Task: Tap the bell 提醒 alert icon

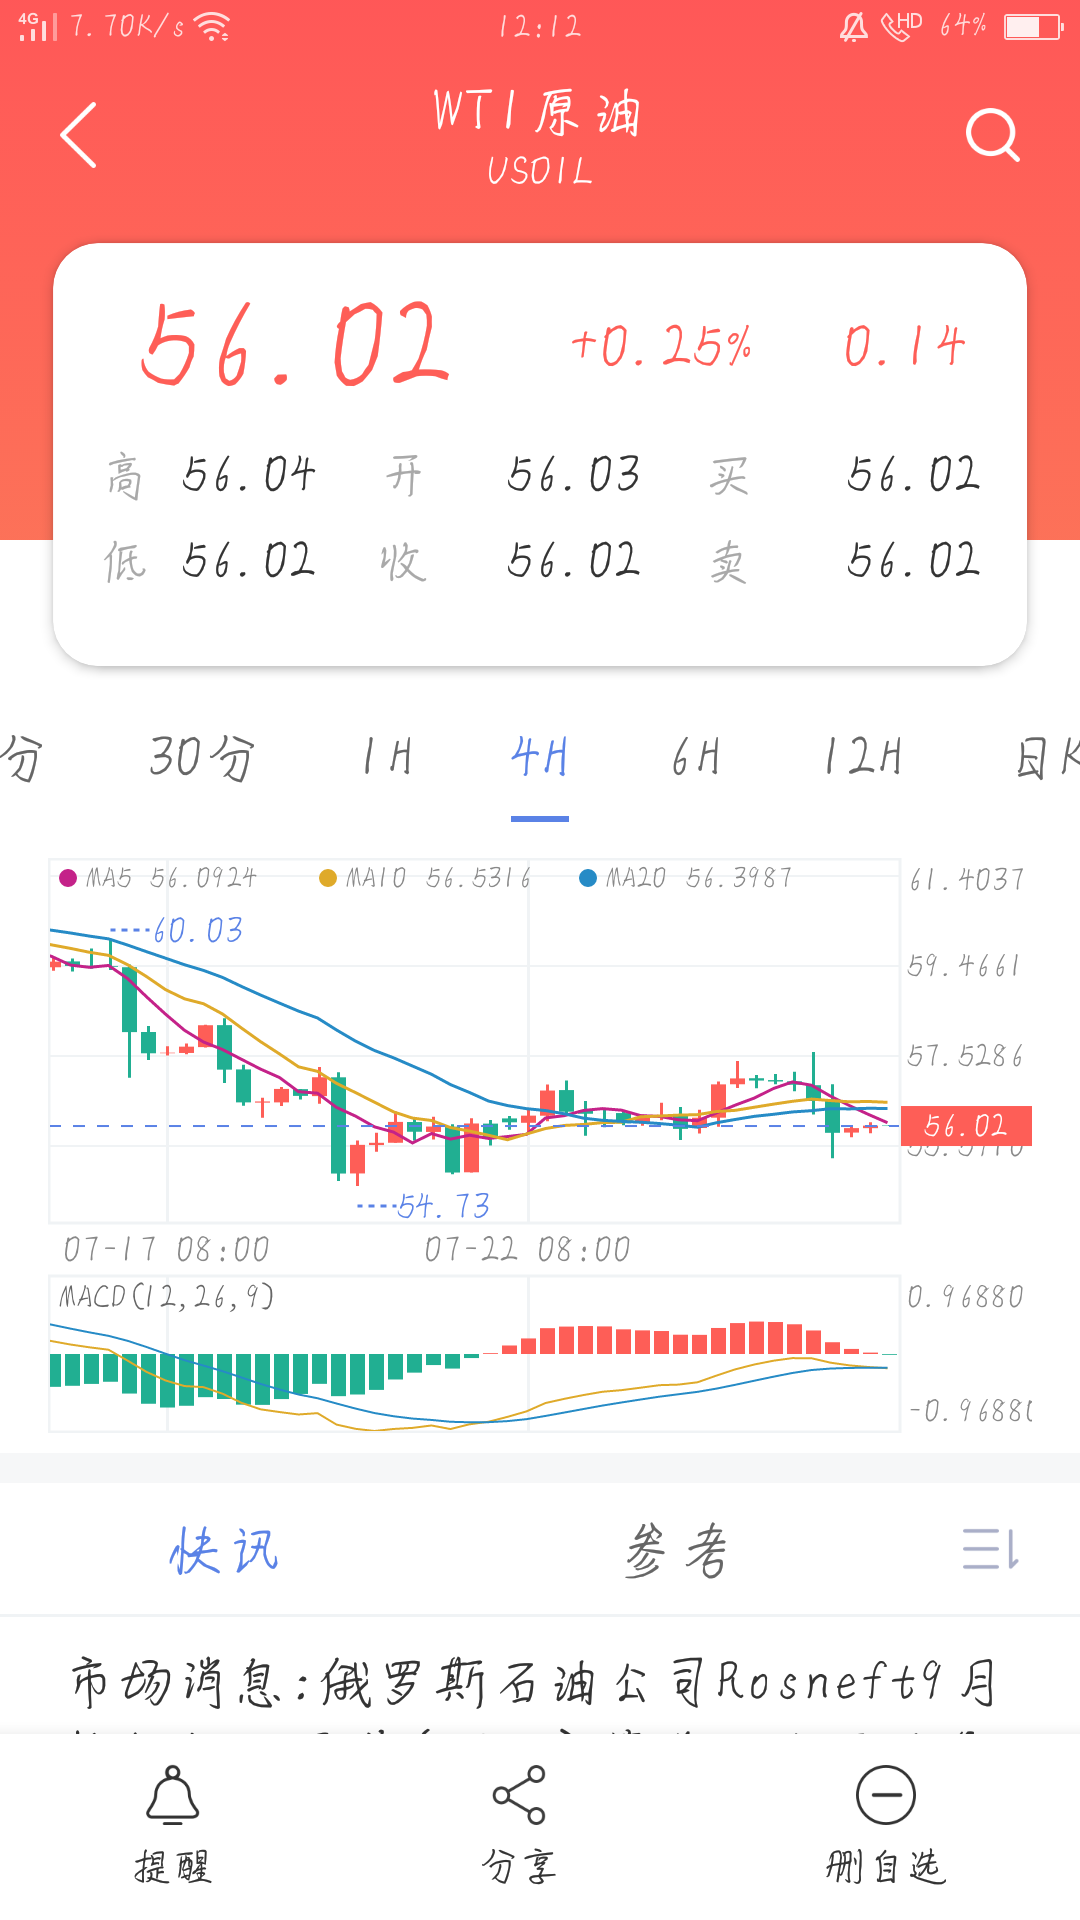Action: 173,1795
